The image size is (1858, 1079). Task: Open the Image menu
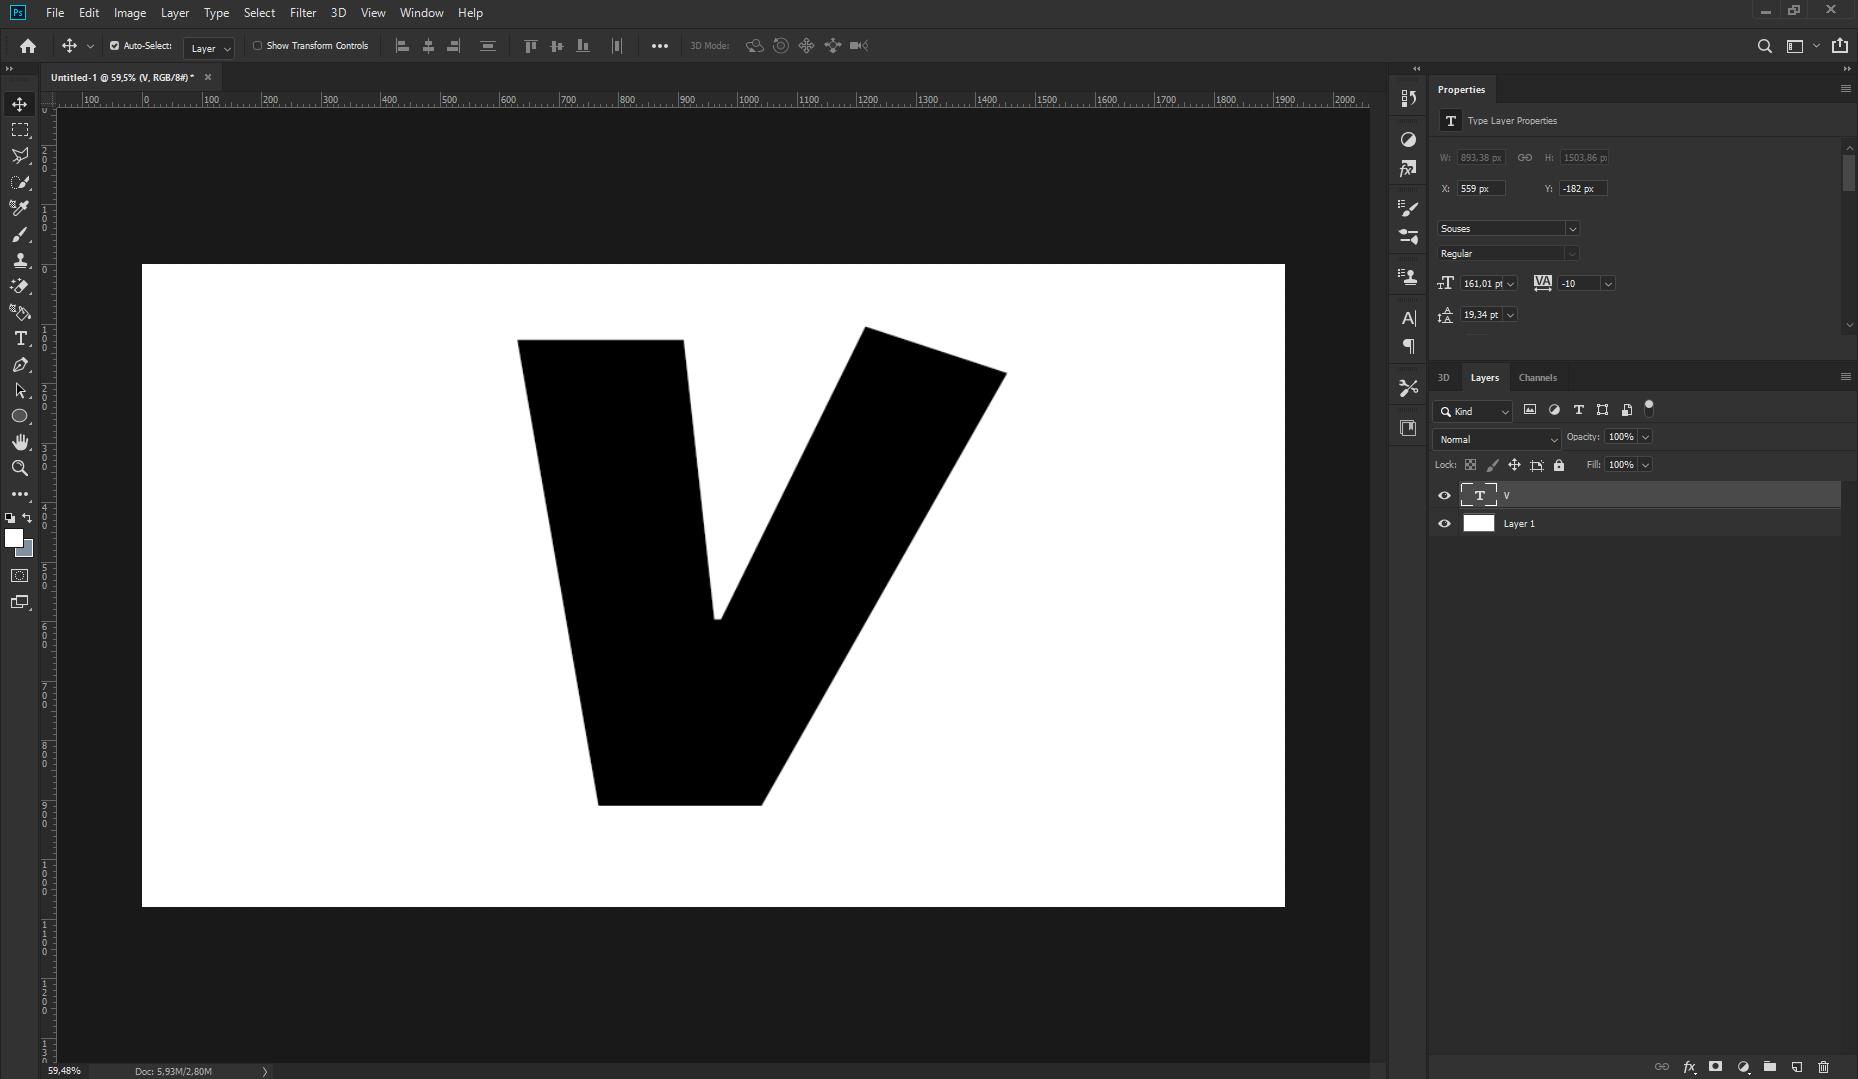point(130,13)
